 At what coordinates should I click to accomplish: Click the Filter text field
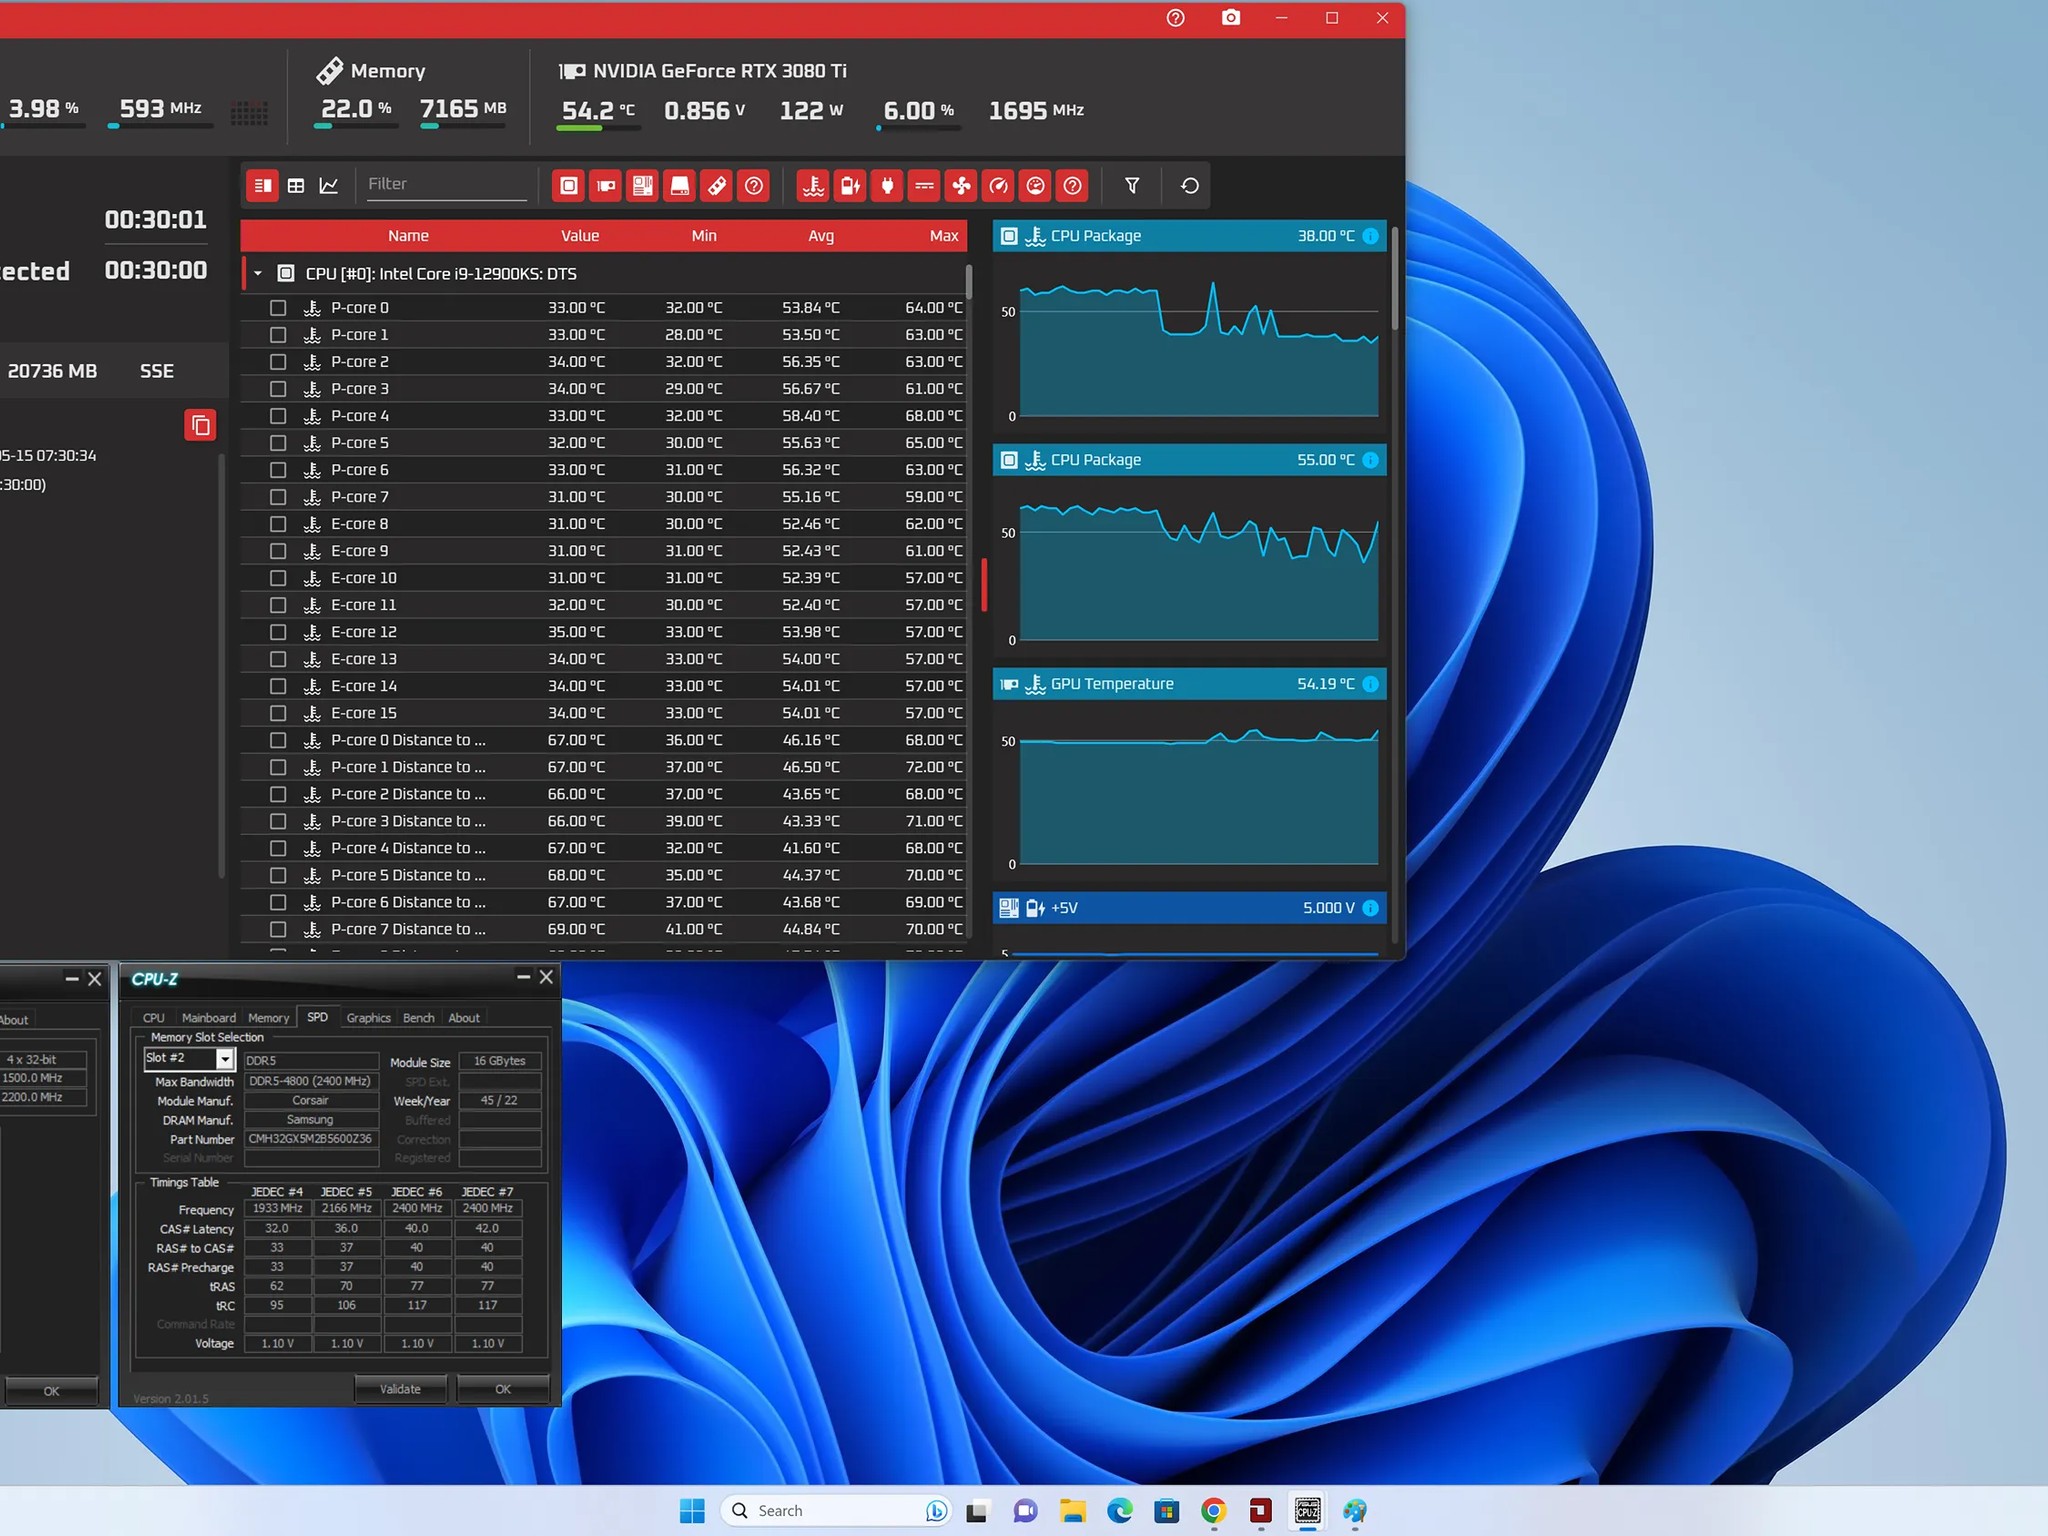click(446, 184)
